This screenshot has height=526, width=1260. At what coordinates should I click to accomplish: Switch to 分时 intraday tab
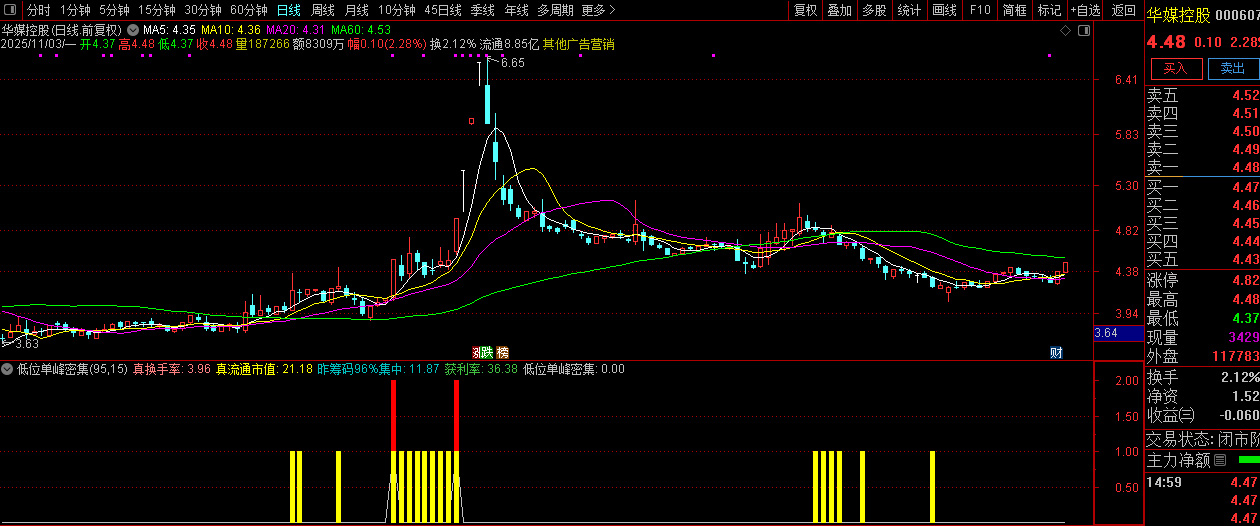coord(38,10)
